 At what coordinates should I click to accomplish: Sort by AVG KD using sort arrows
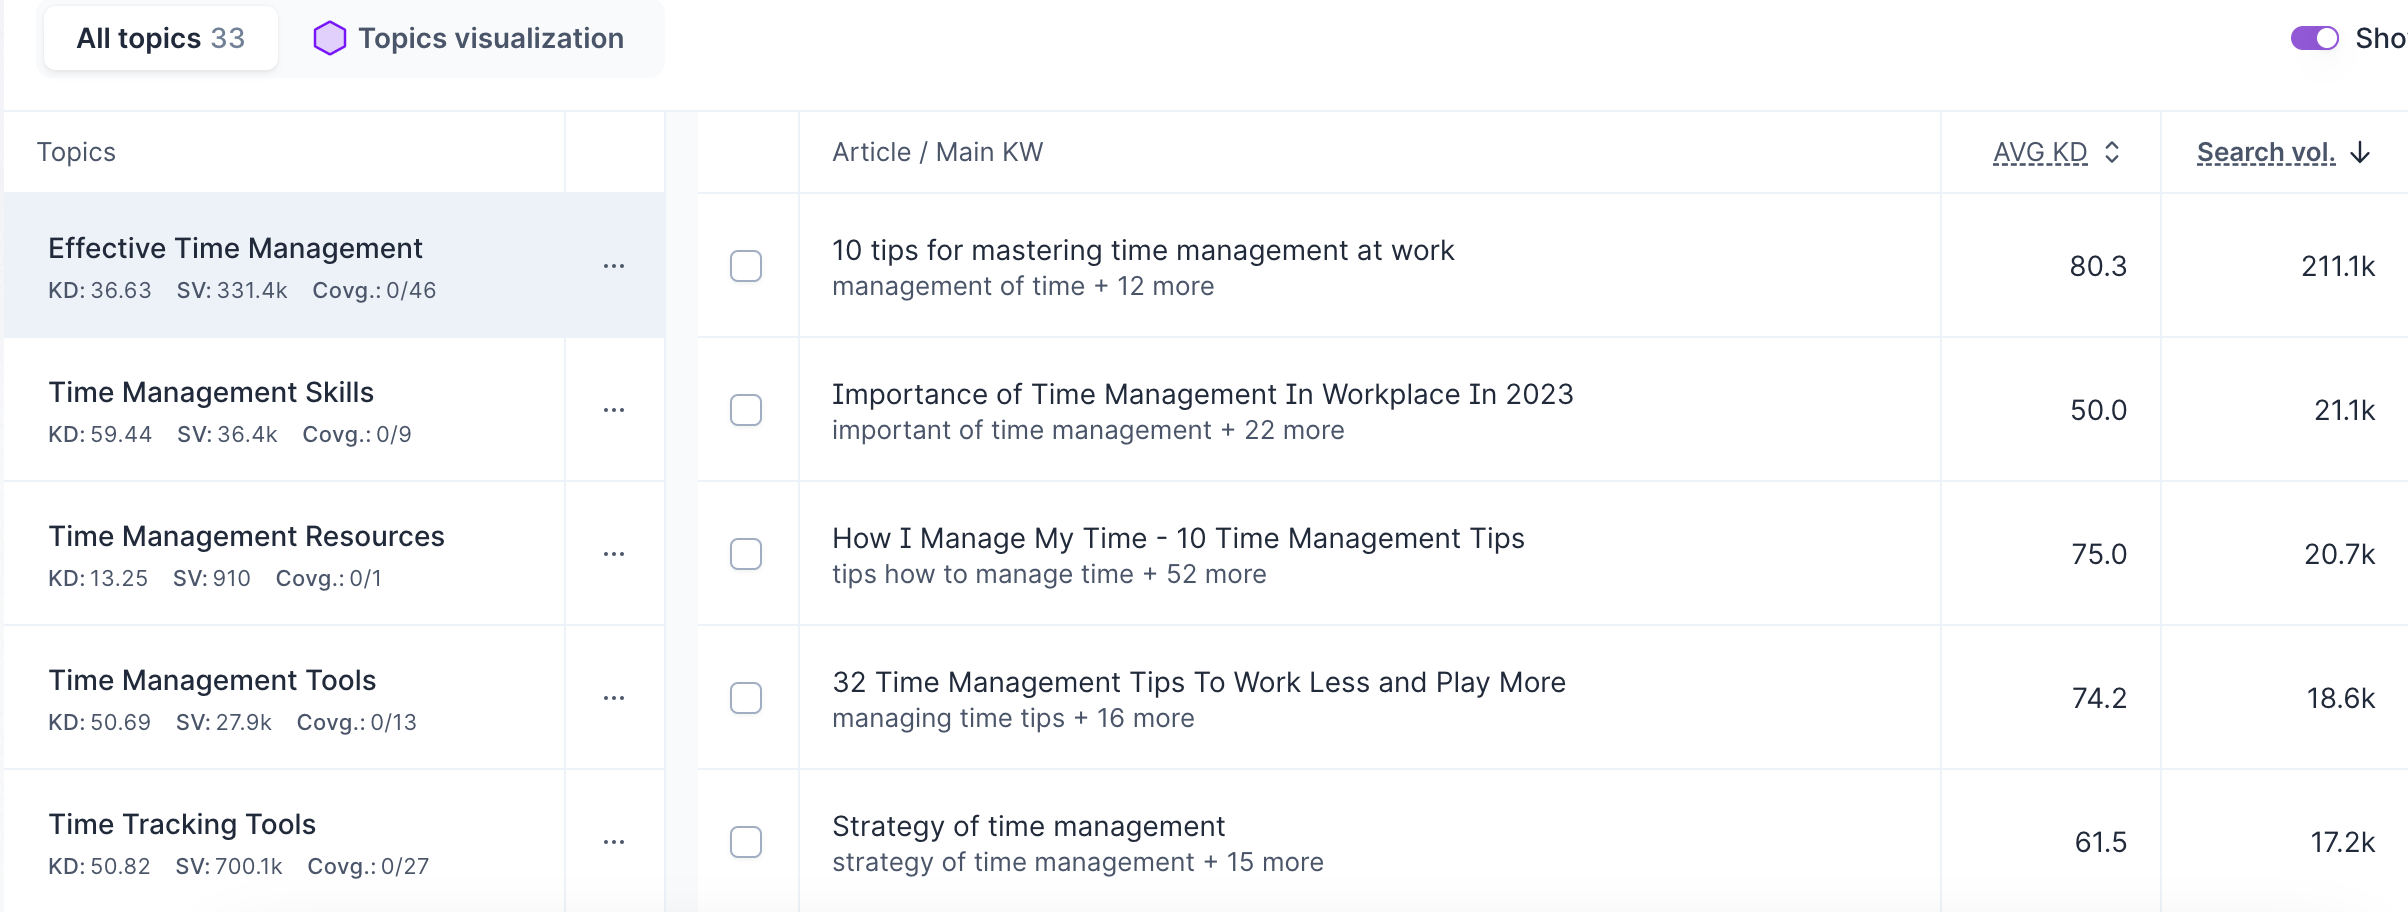click(2112, 152)
